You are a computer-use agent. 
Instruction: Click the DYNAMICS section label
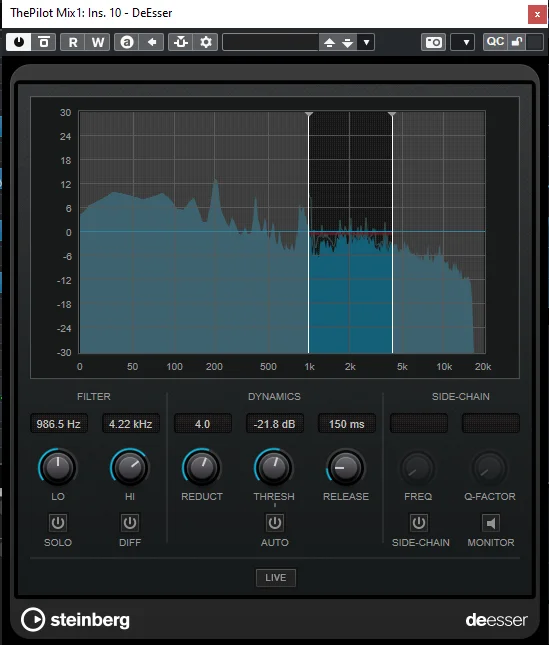(274, 397)
